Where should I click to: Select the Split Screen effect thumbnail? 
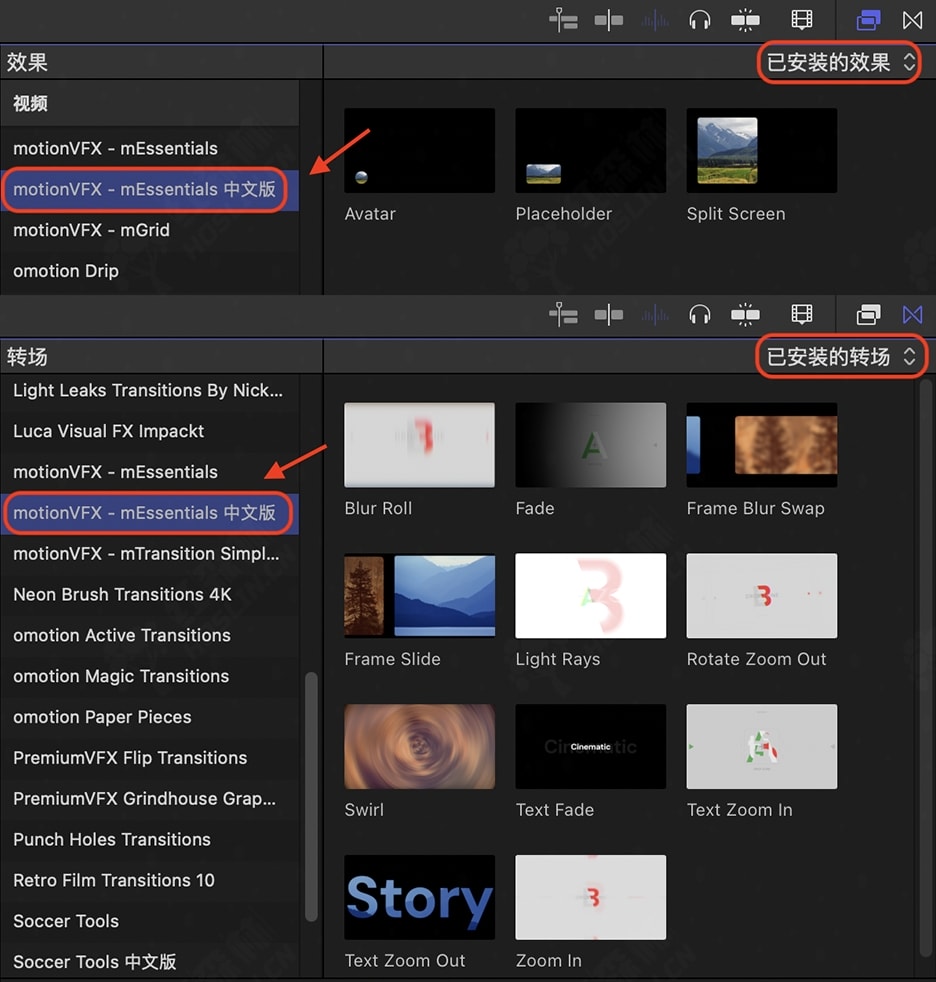coord(762,150)
